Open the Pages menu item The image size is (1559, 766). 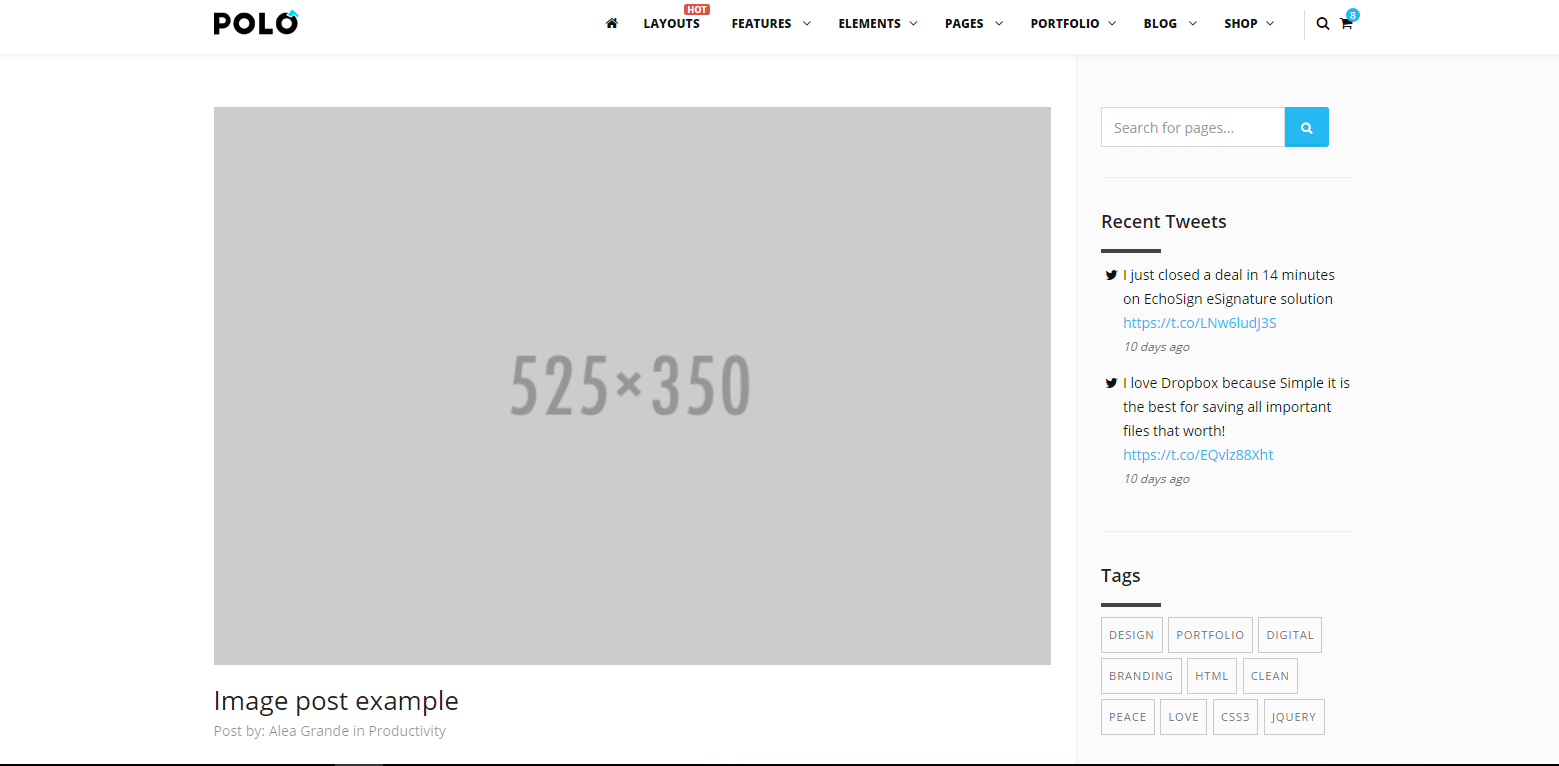[x=973, y=23]
